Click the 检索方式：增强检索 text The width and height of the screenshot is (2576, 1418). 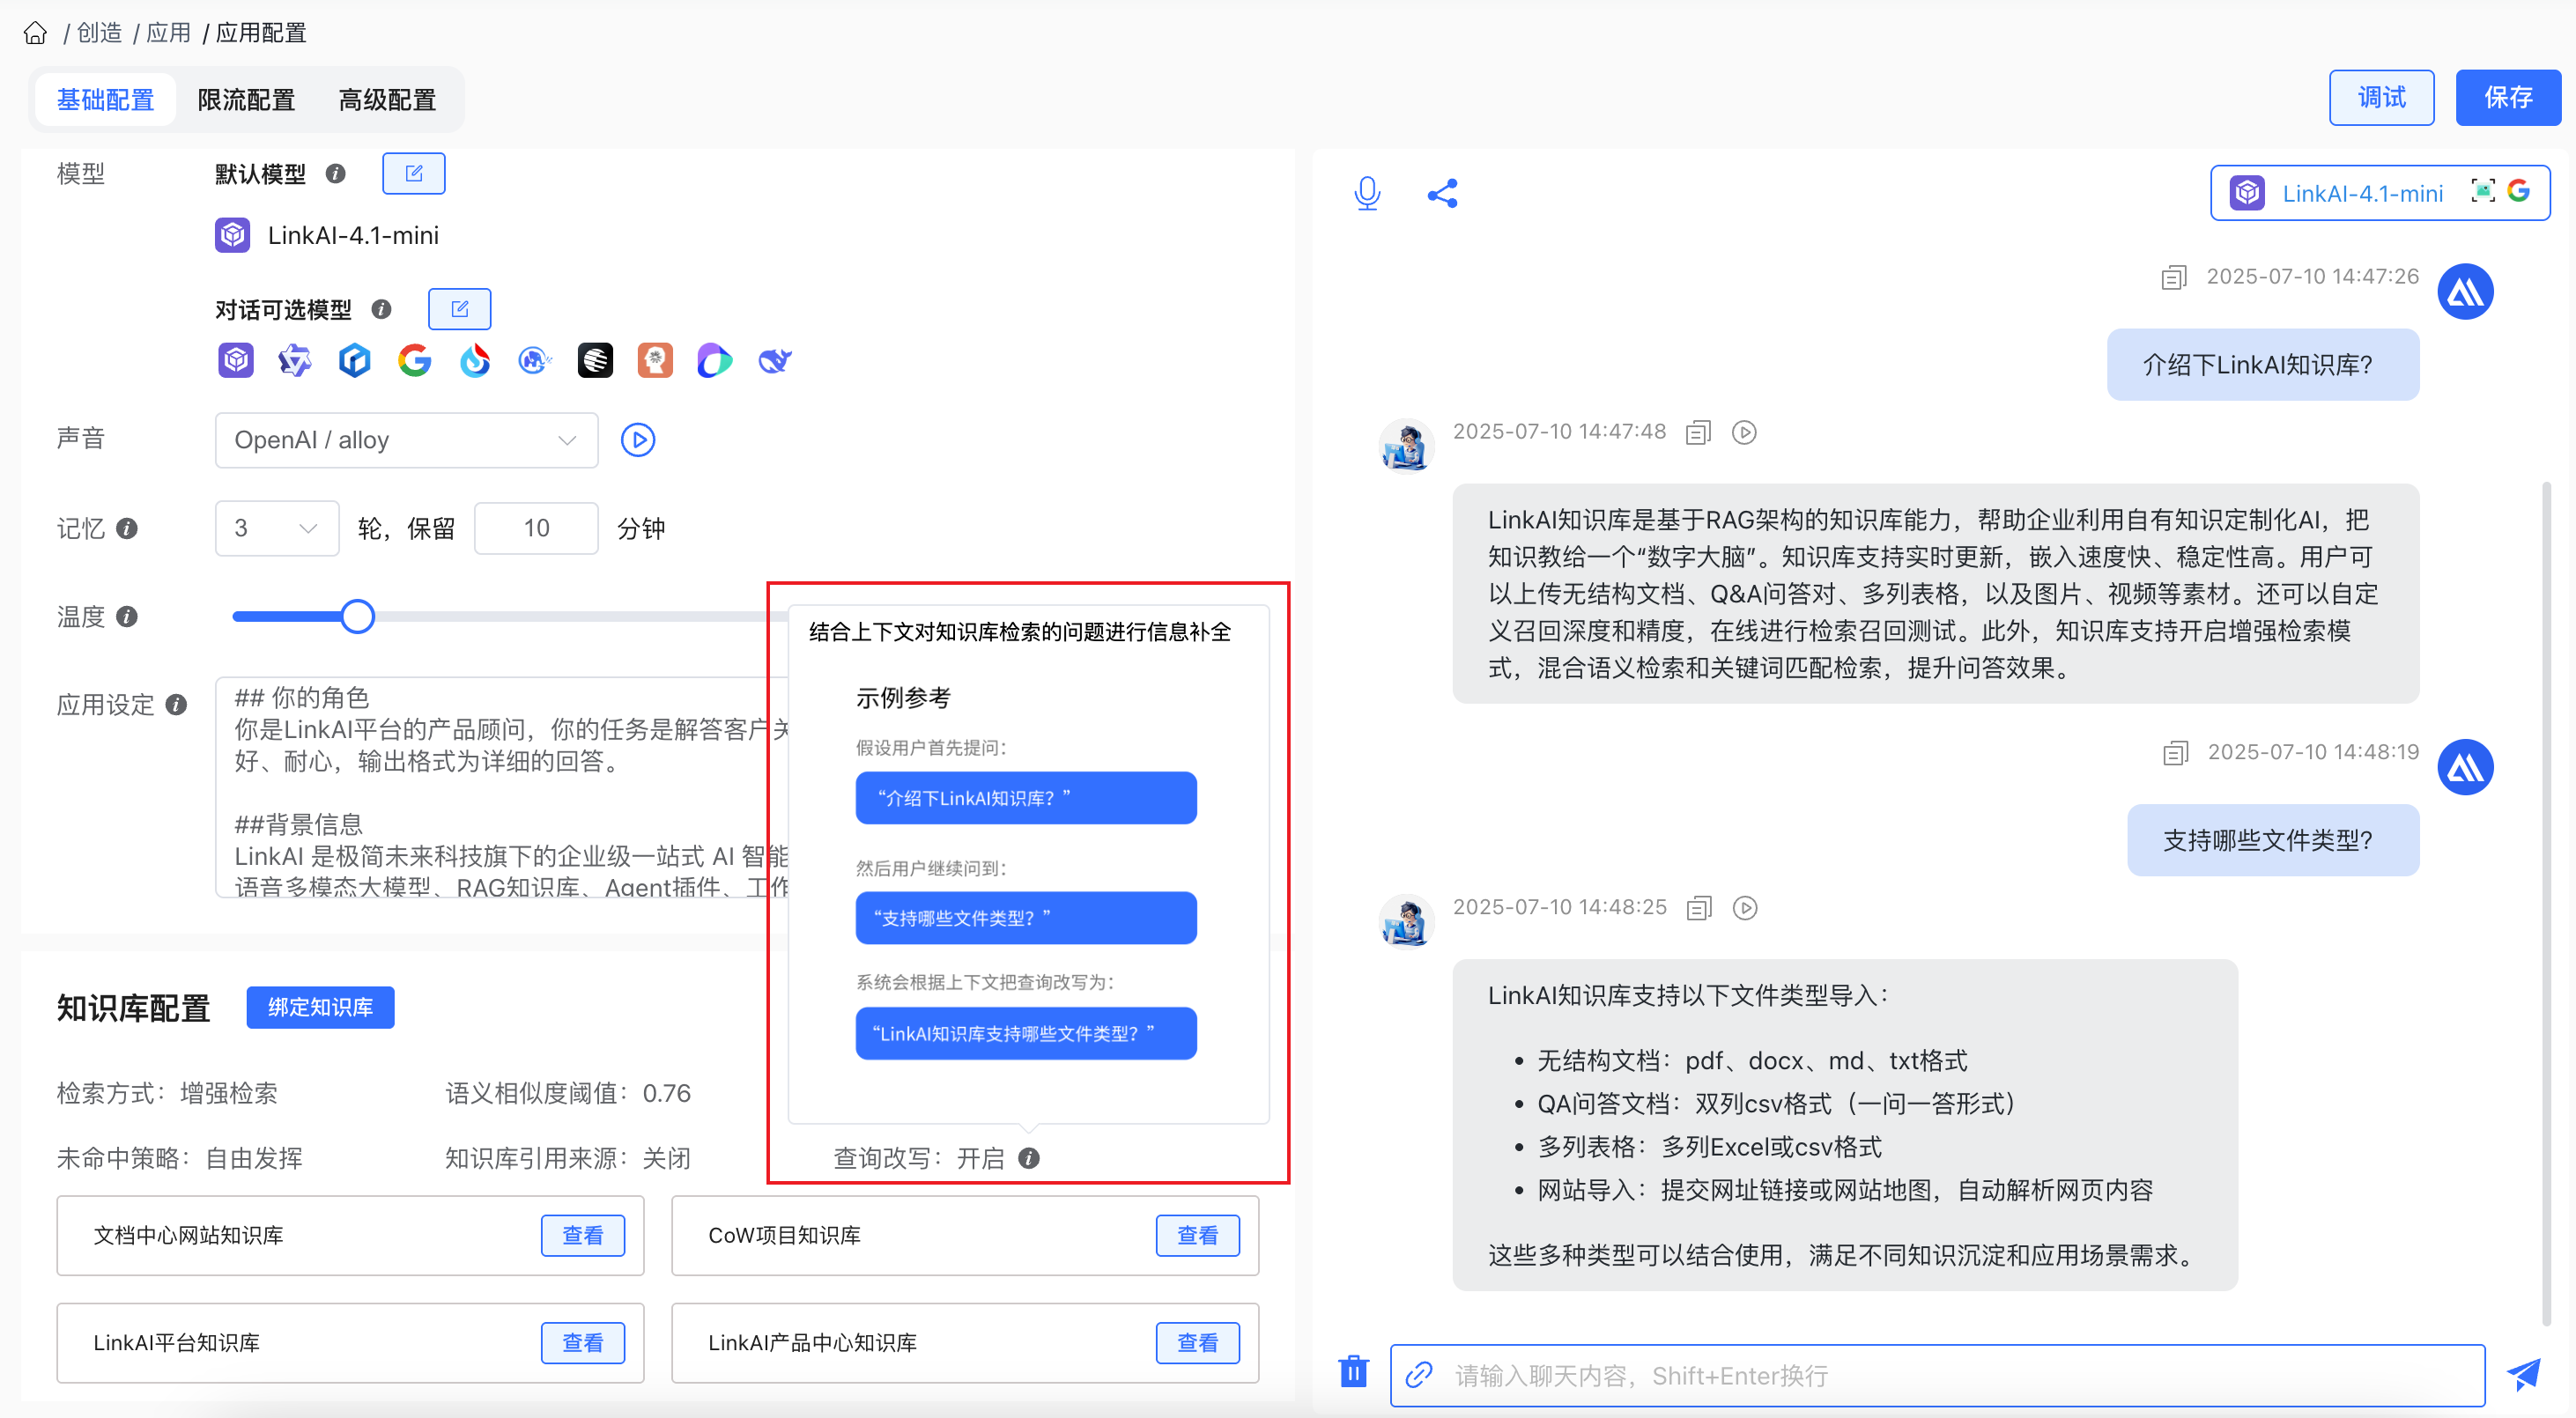coord(167,1093)
